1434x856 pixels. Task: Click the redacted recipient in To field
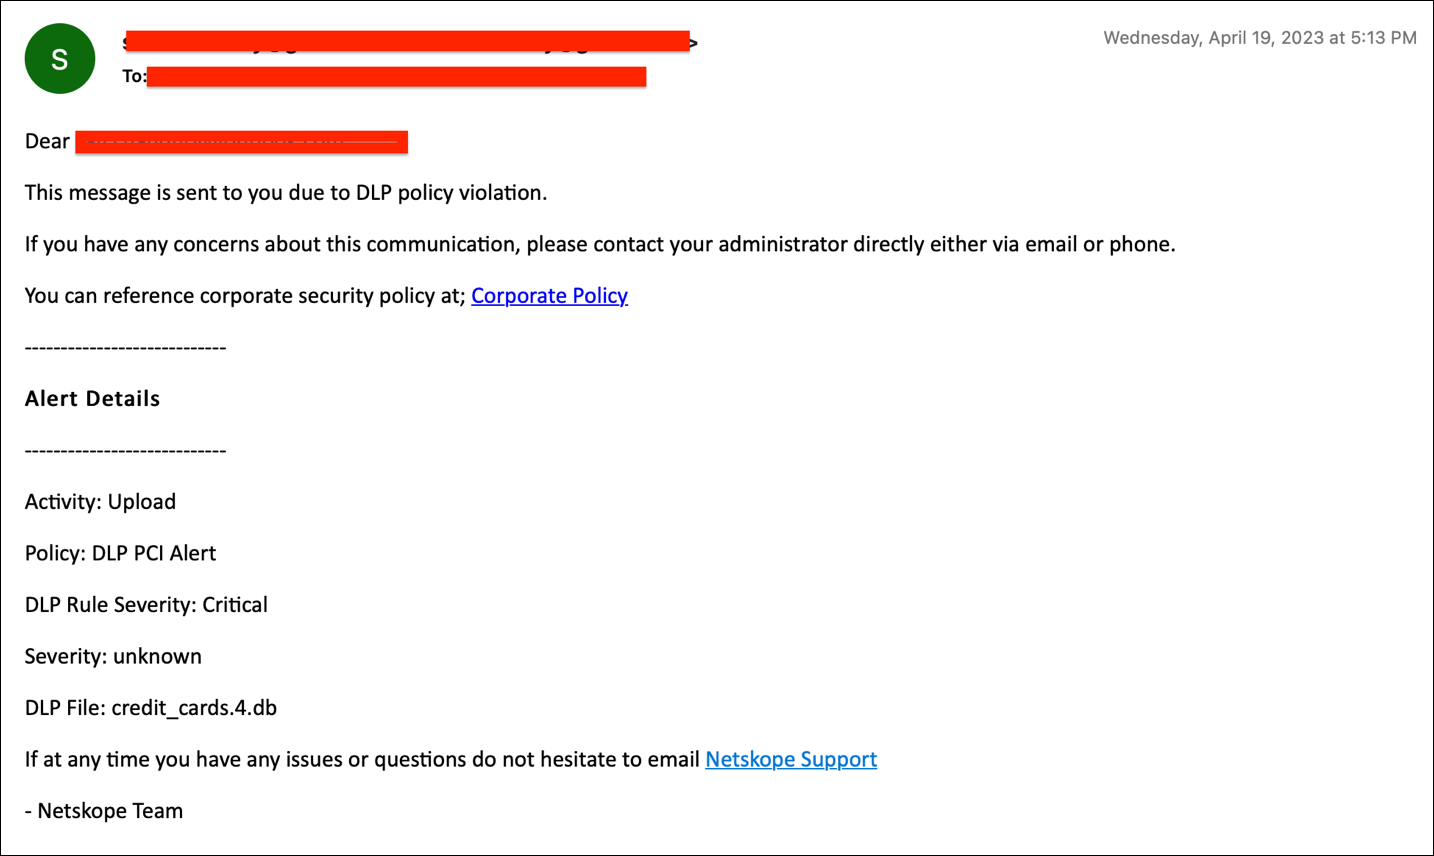pyautogui.click(x=396, y=77)
